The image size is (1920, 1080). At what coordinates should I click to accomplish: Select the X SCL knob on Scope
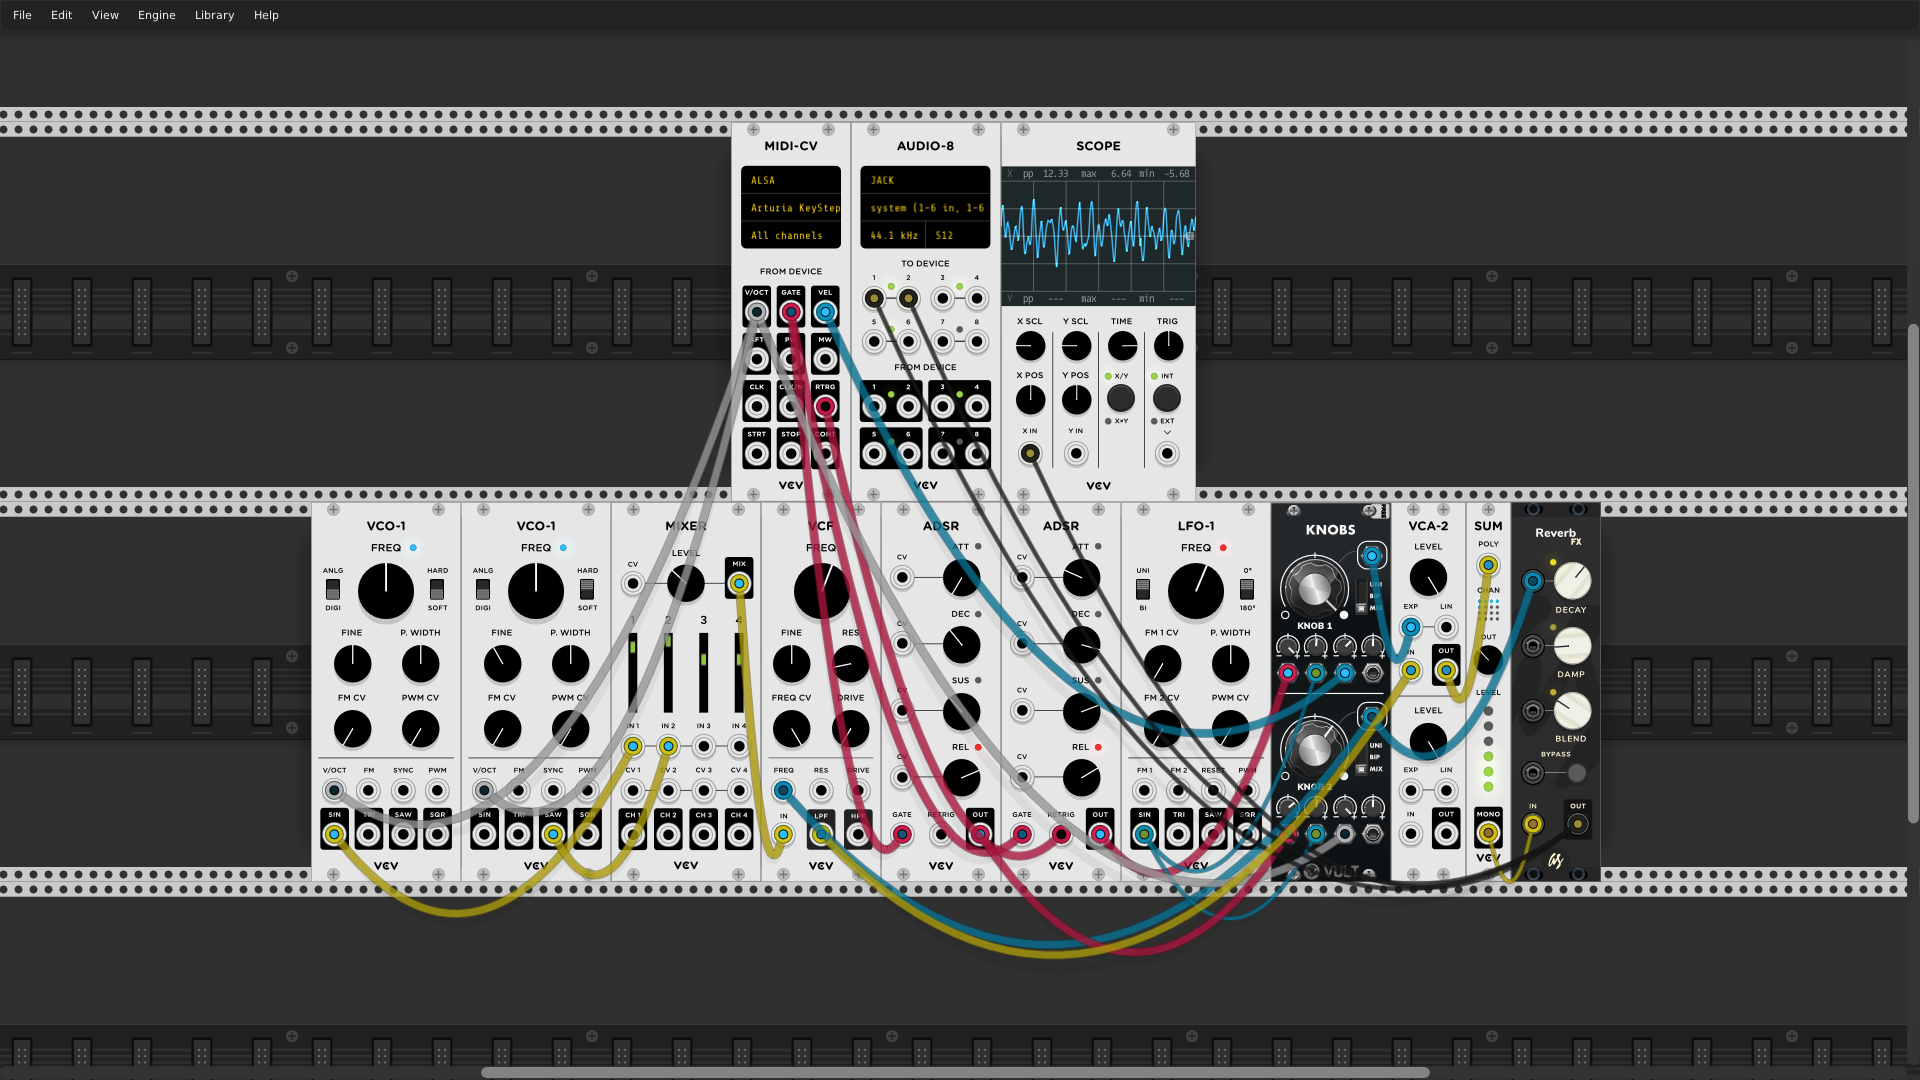pyautogui.click(x=1030, y=346)
